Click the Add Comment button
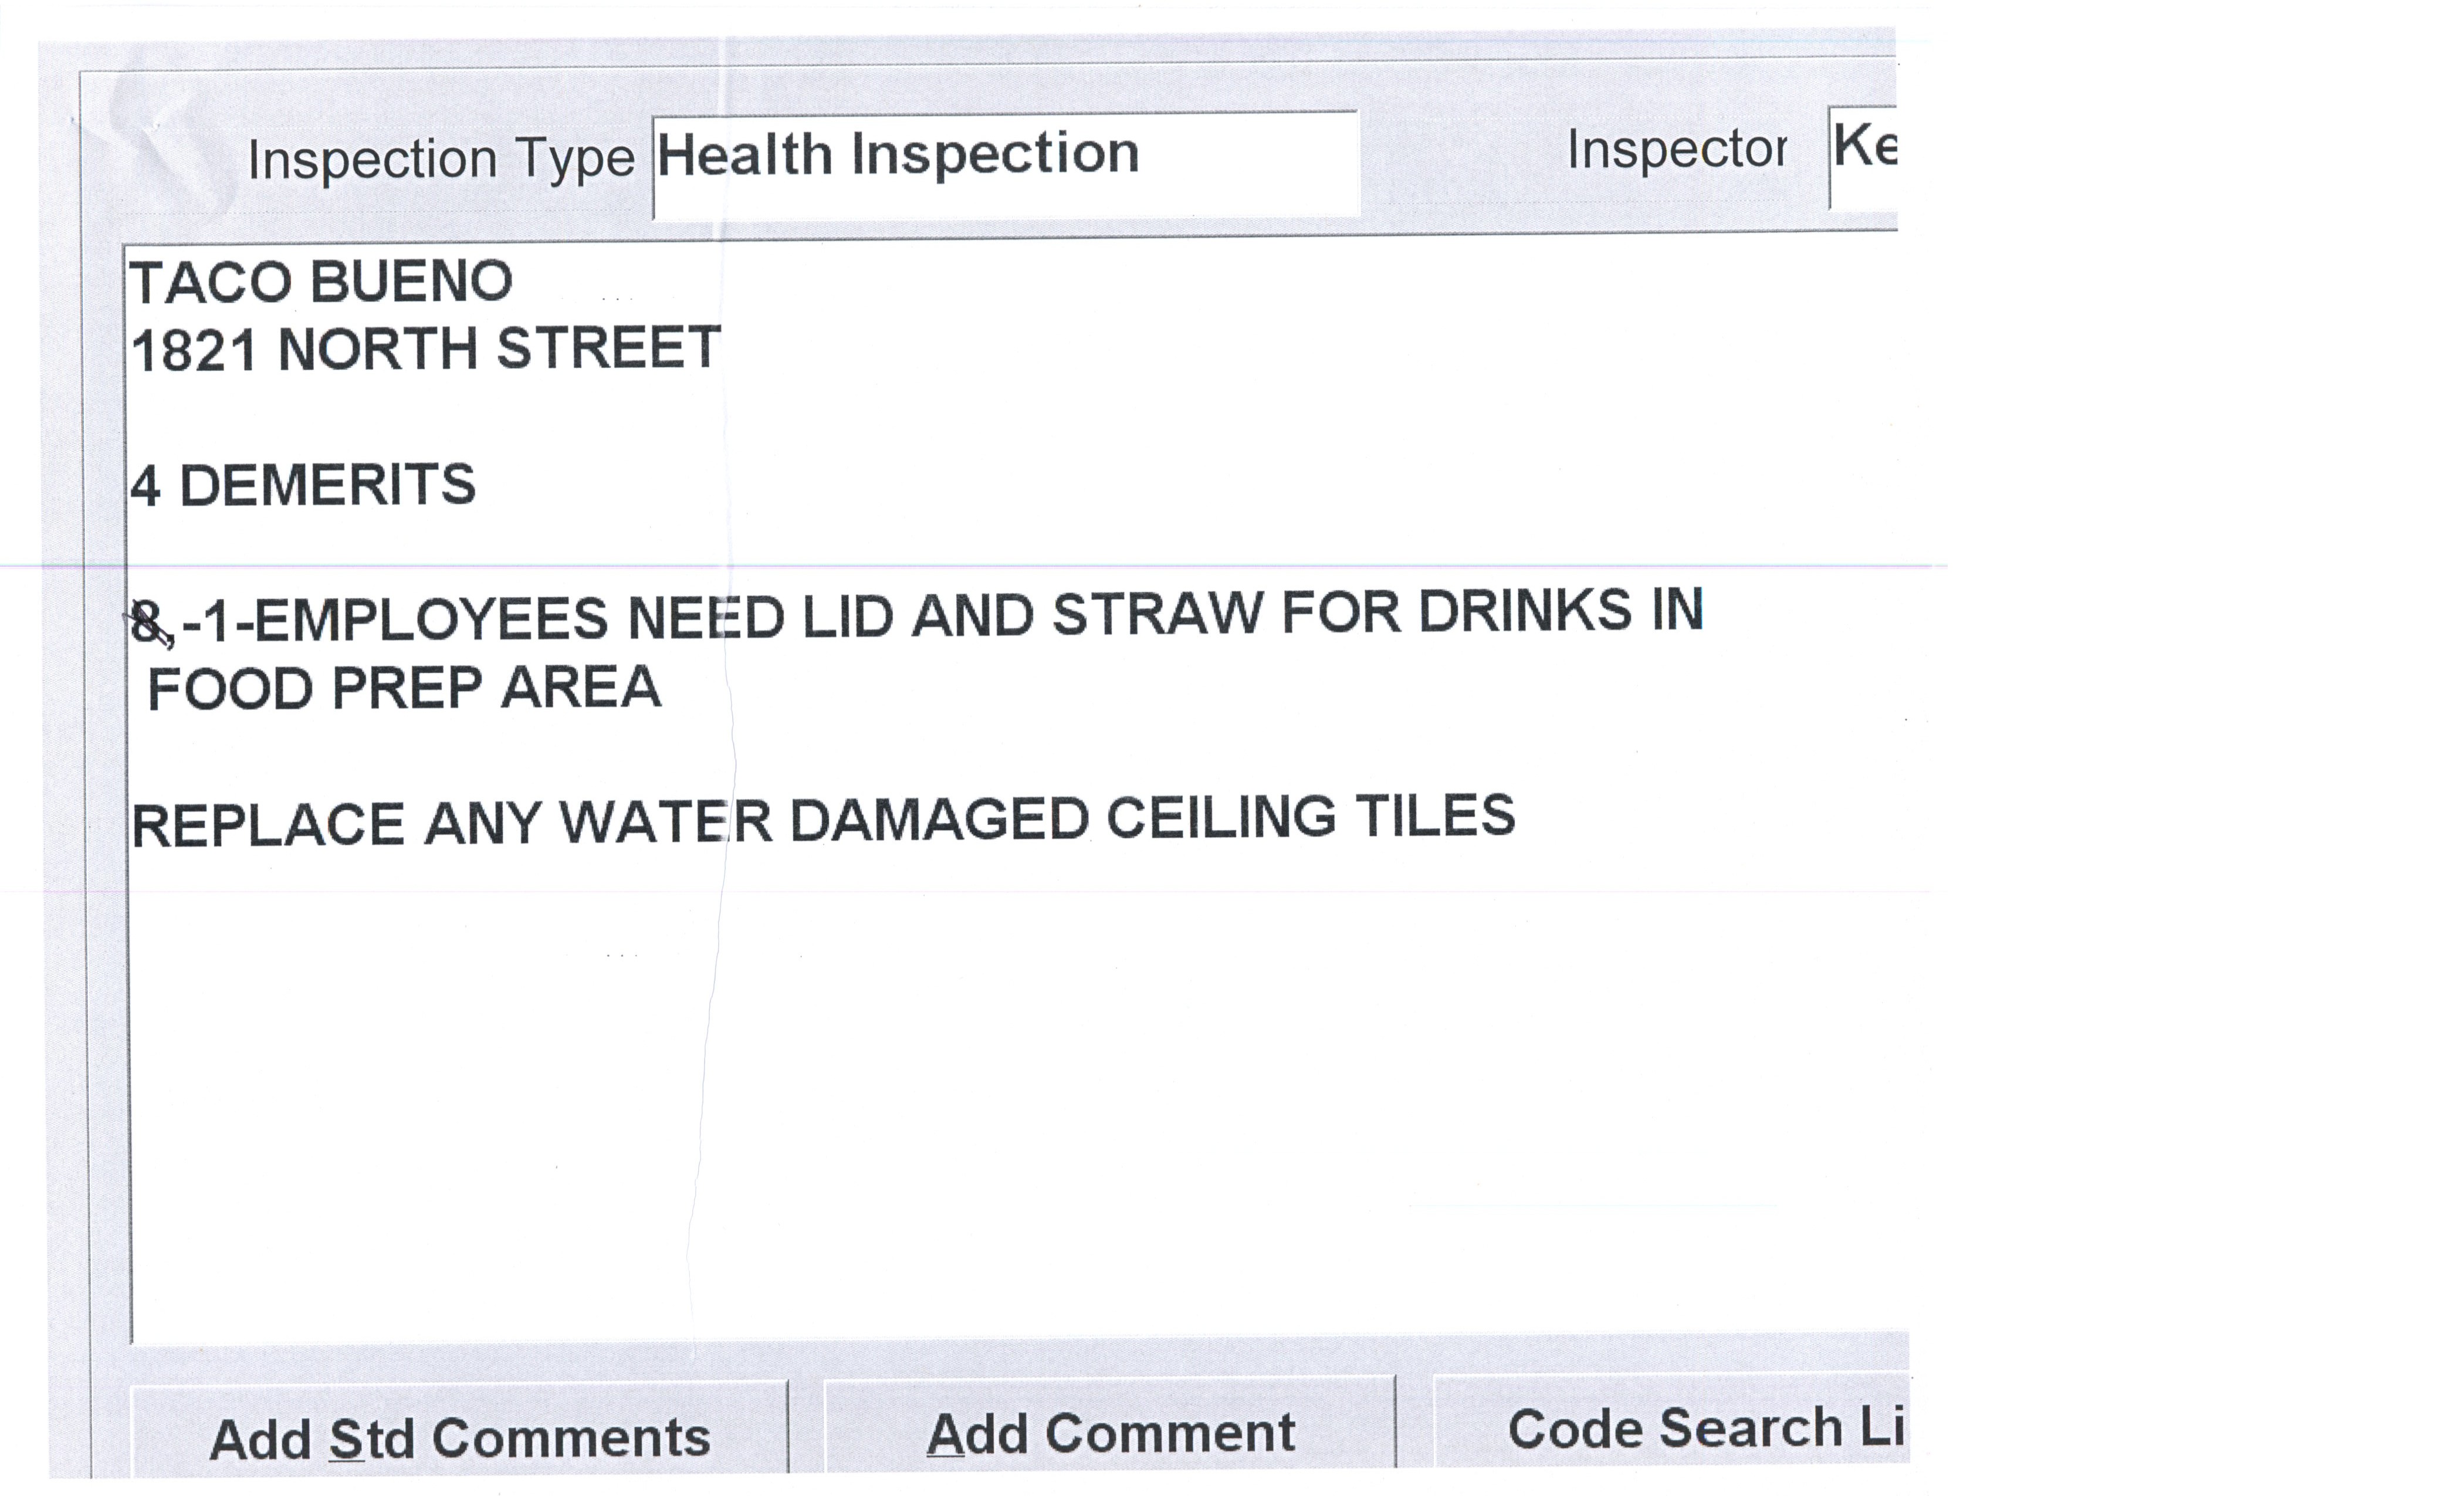This screenshot has height=1496, width=2464. pyautogui.click(x=1110, y=1432)
